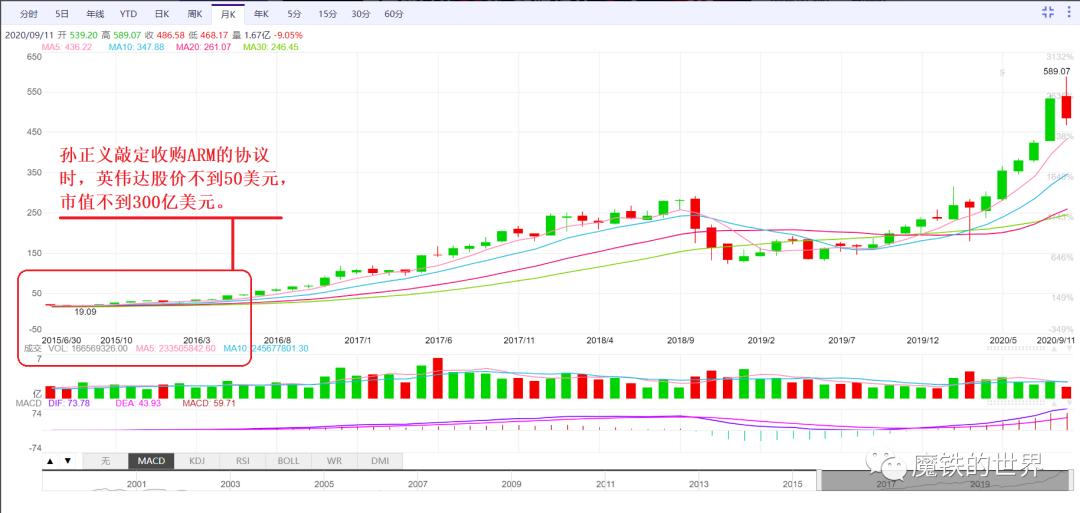Switch to the 分时 intraday tab
This screenshot has height=513, width=1080.
click(x=29, y=14)
